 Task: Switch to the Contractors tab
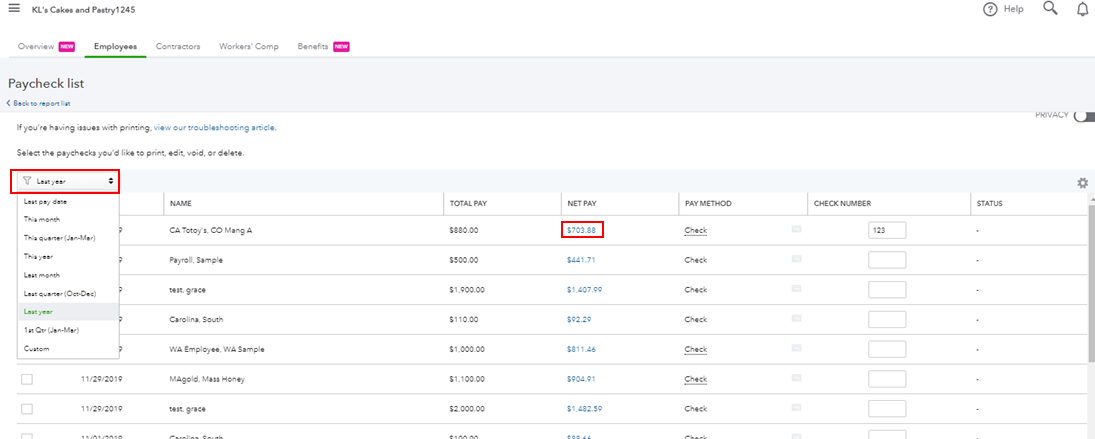[x=178, y=46]
